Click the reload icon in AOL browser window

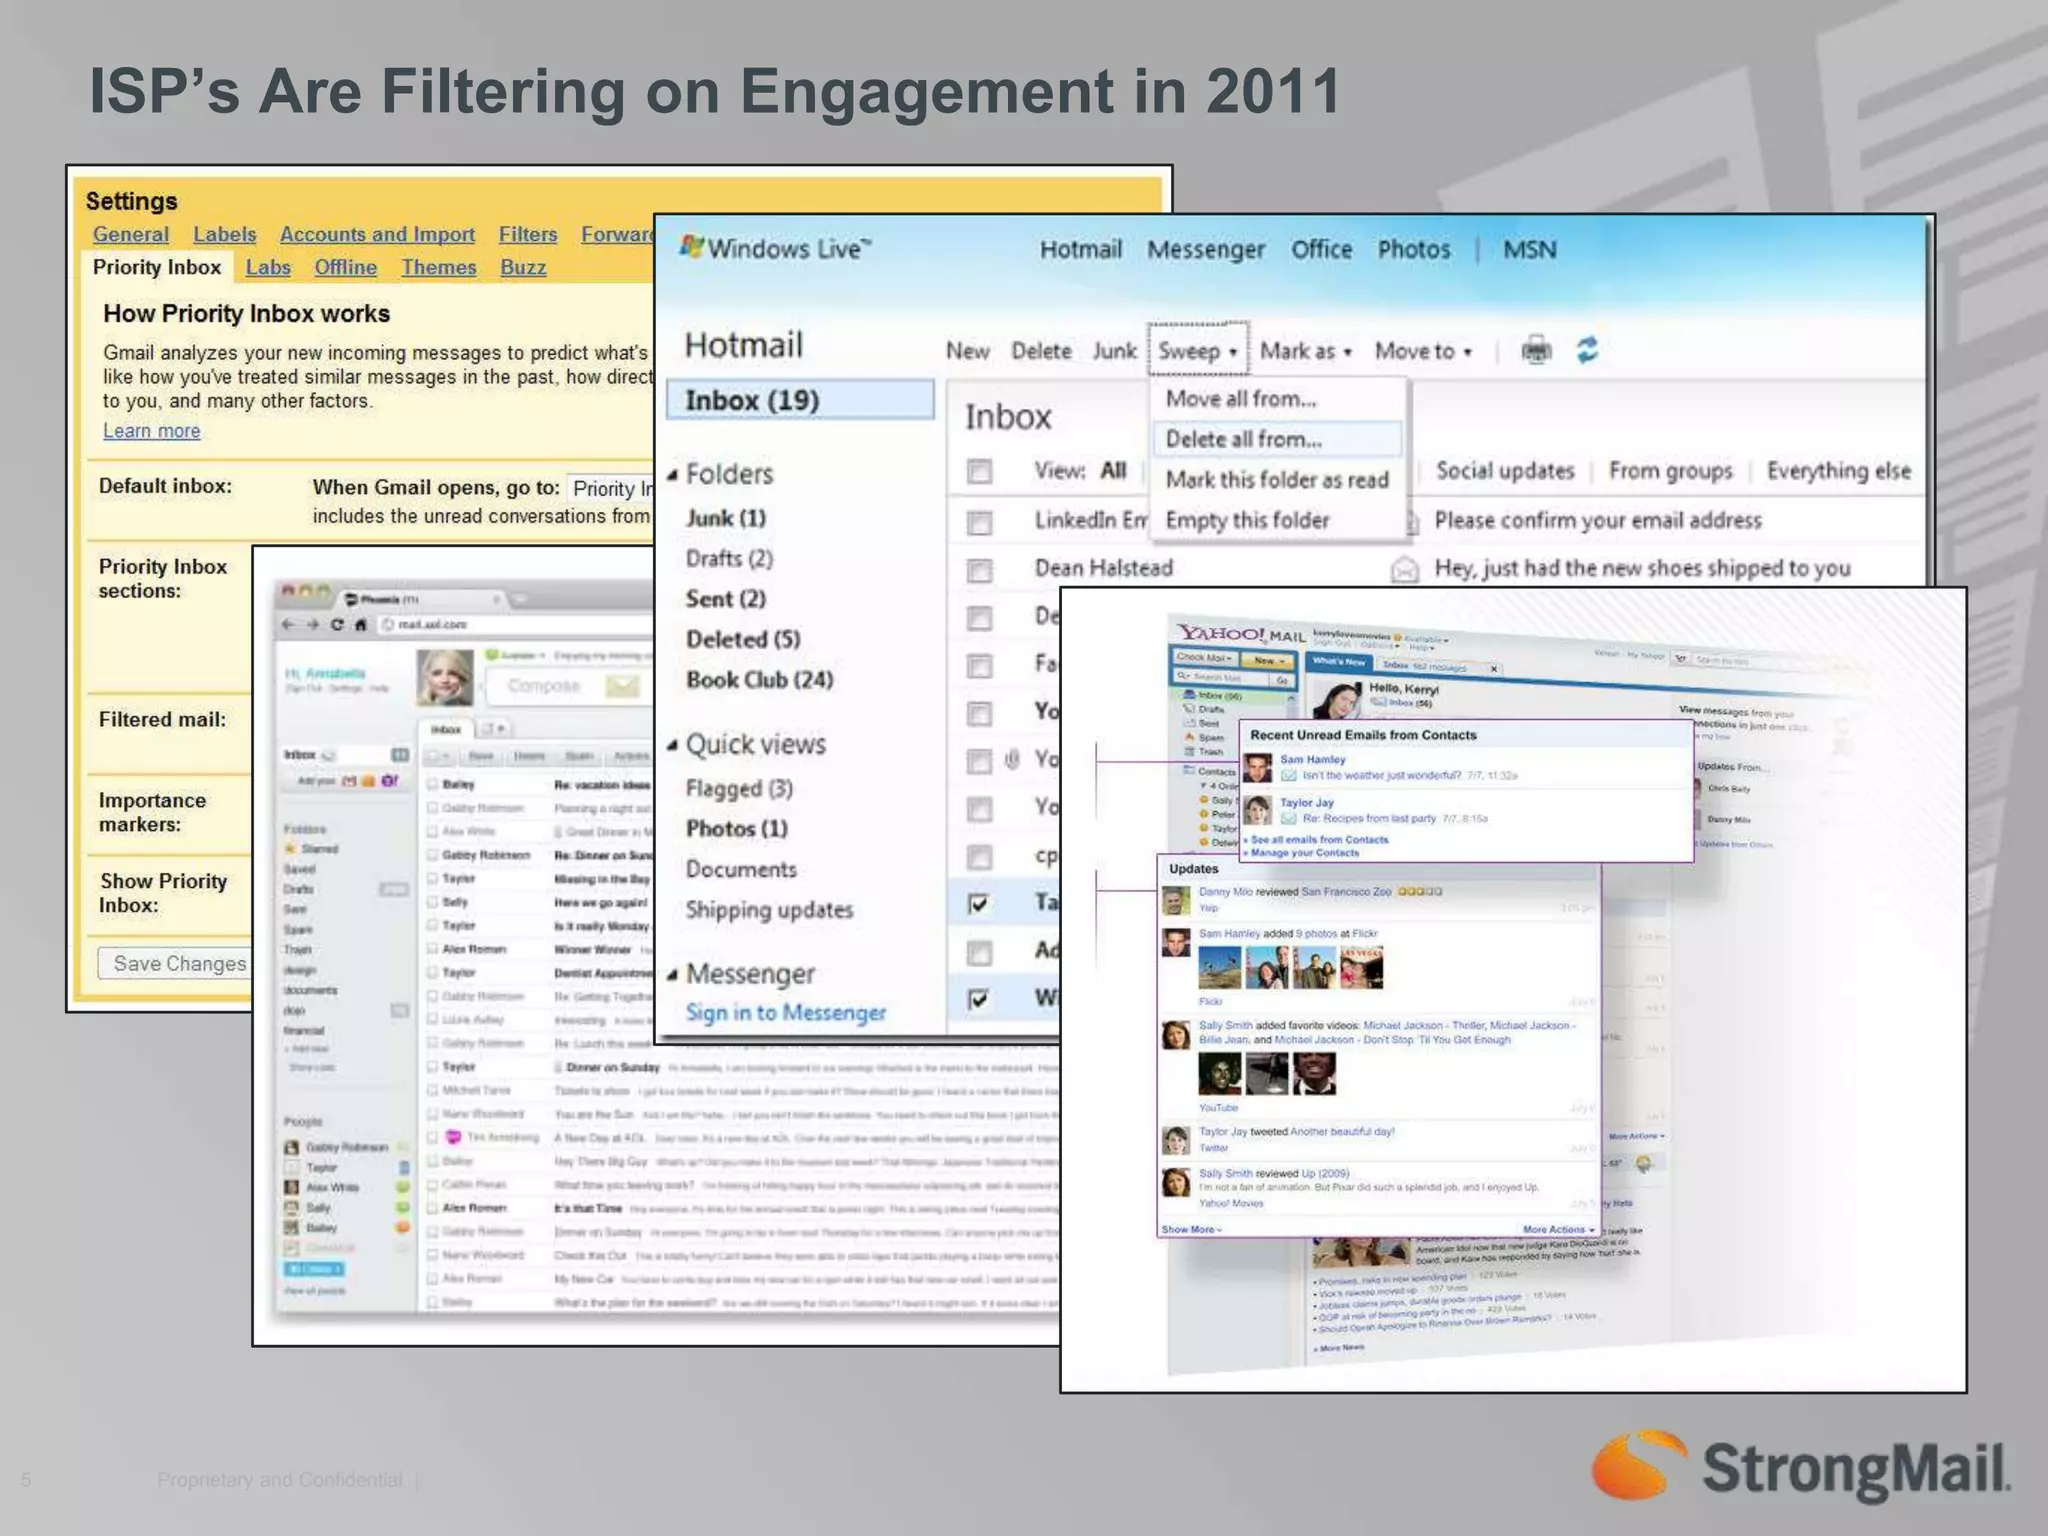(x=337, y=625)
